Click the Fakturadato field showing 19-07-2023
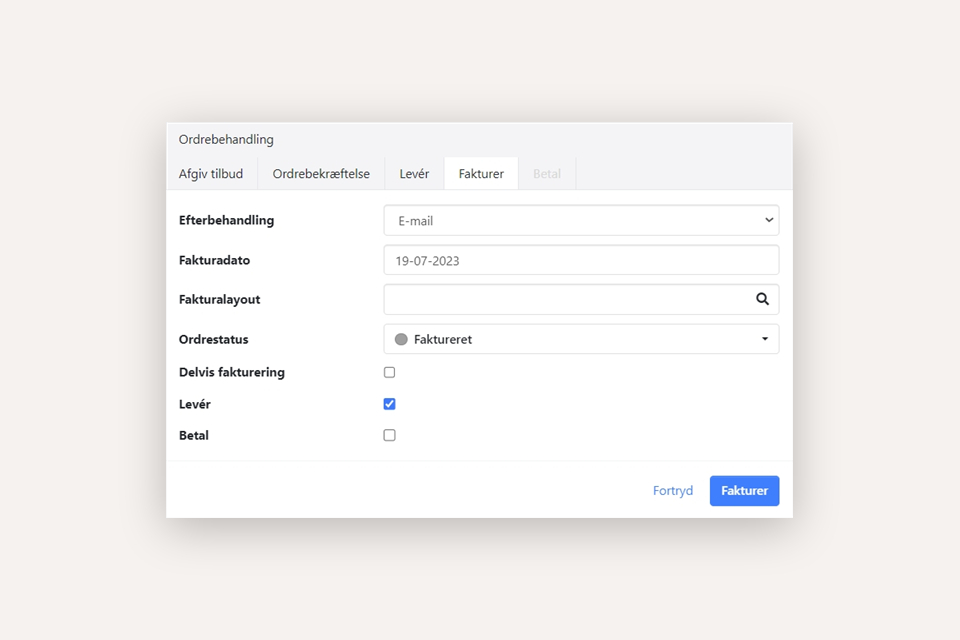Viewport: 960px width, 640px height. pyautogui.click(x=580, y=260)
